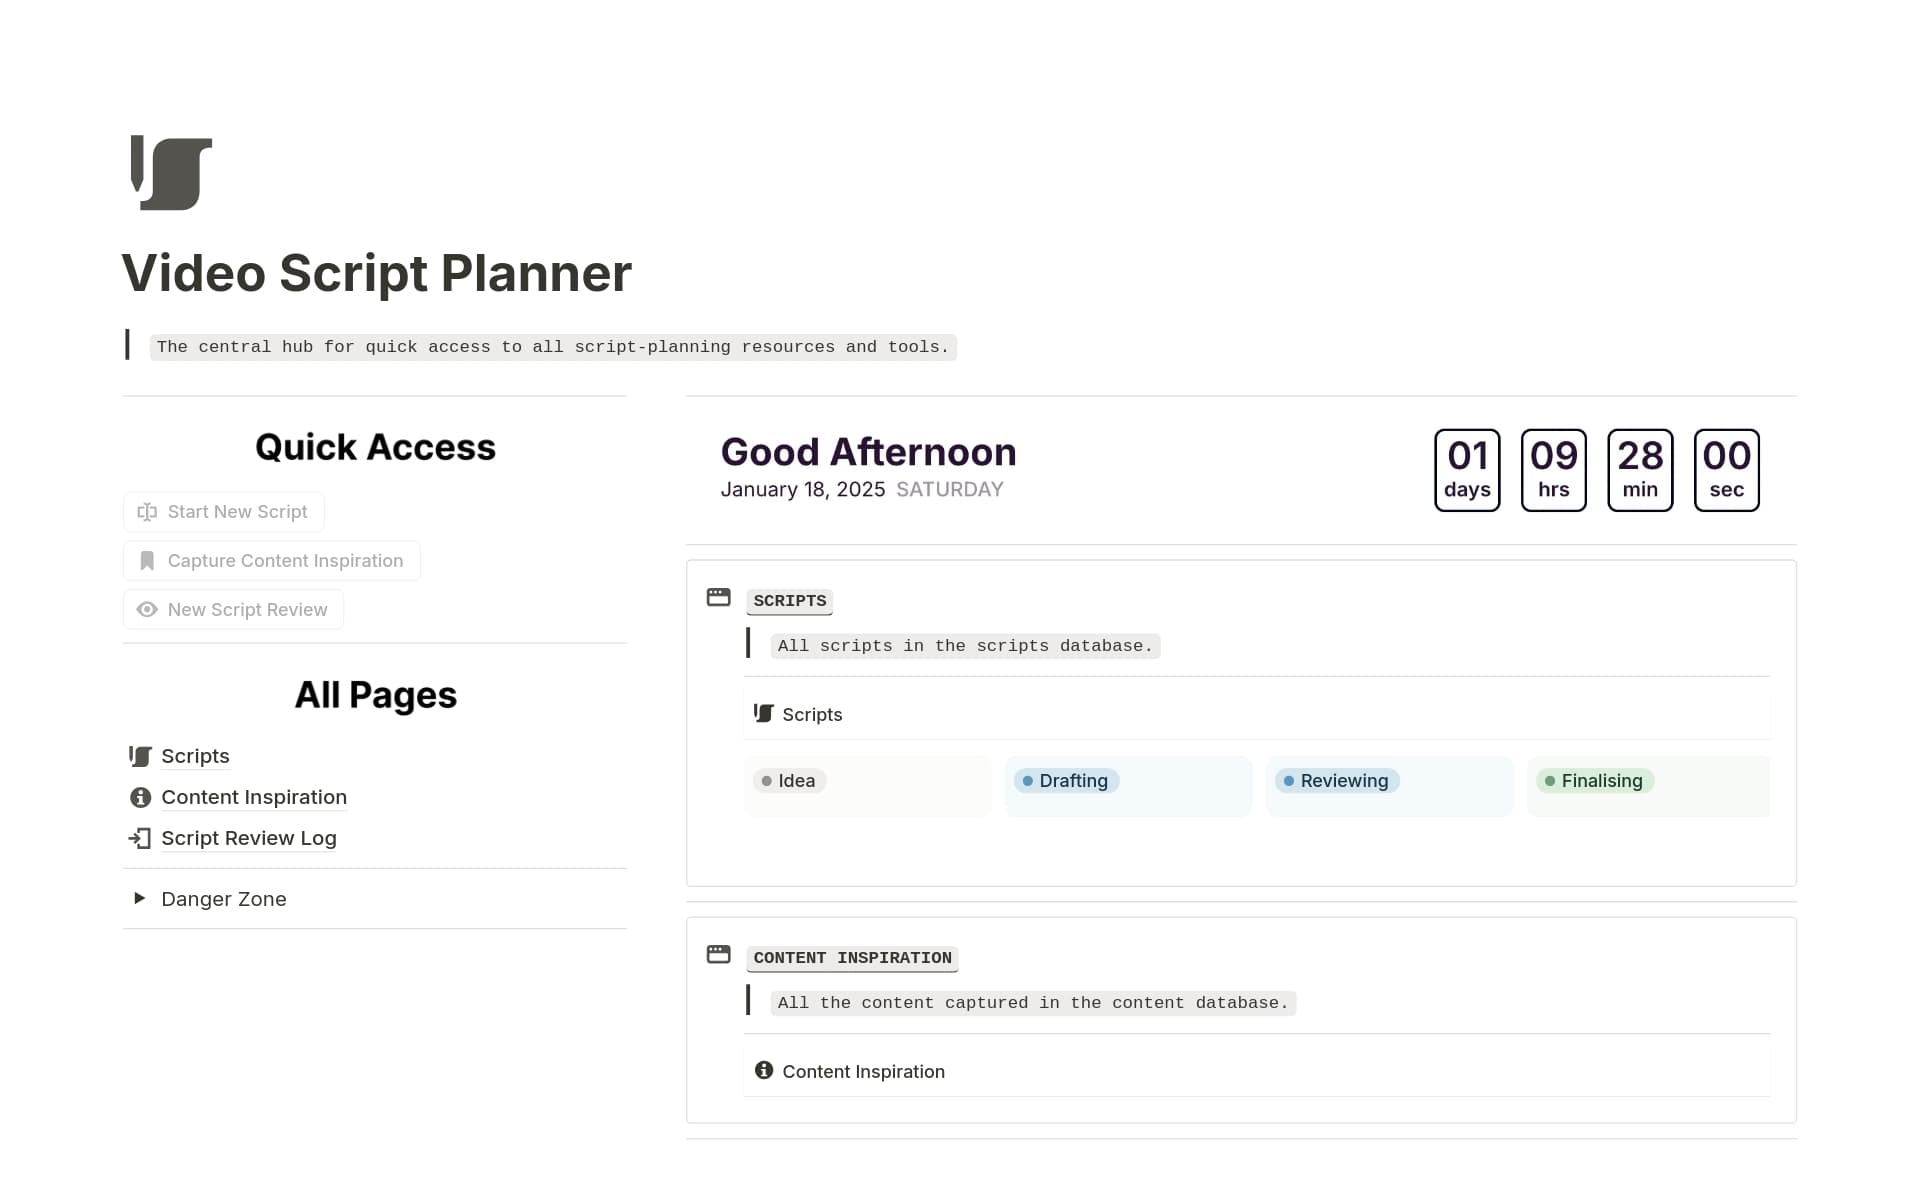The width and height of the screenshot is (1920, 1199).
Task: Click the Scripts icon inside the embedded database
Action: (x=763, y=713)
